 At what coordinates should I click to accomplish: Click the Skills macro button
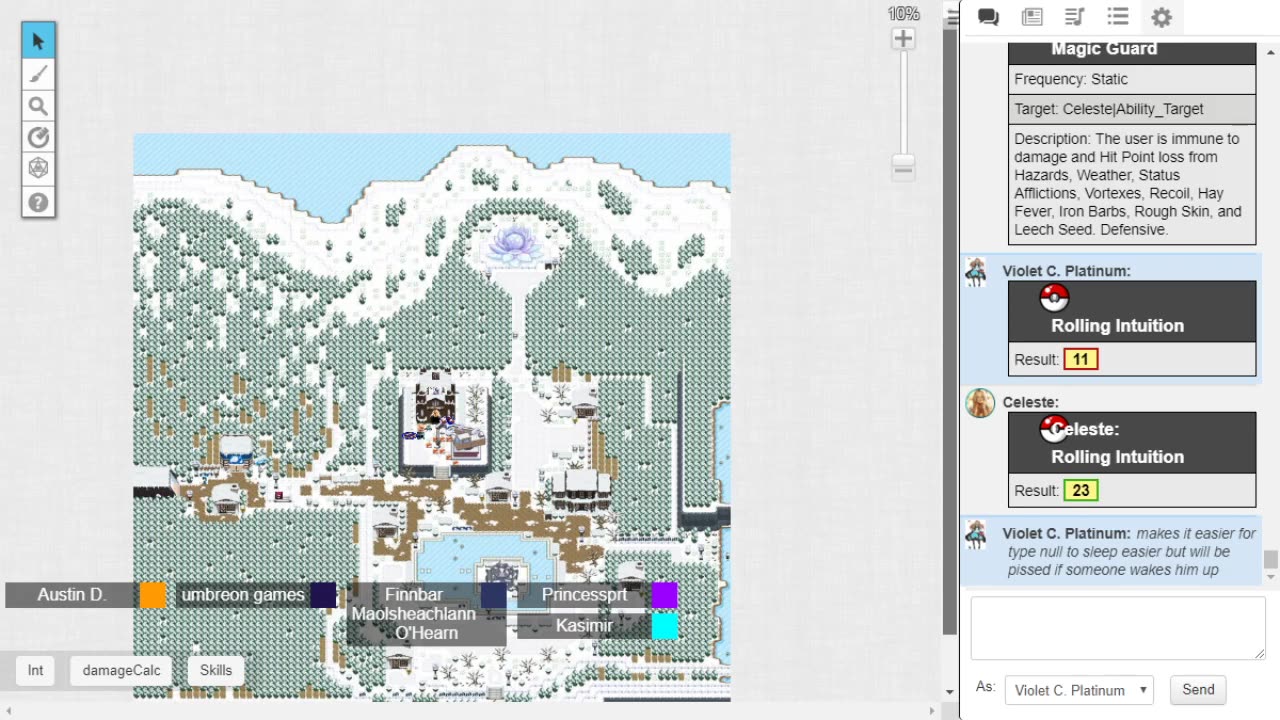coord(216,671)
